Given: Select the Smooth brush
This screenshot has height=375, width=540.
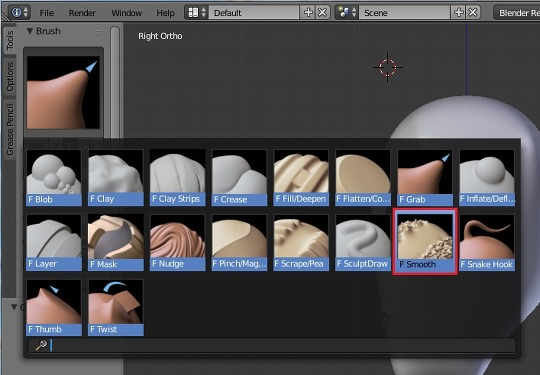Looking at the screenshot, I should click(x=425, y=242).
